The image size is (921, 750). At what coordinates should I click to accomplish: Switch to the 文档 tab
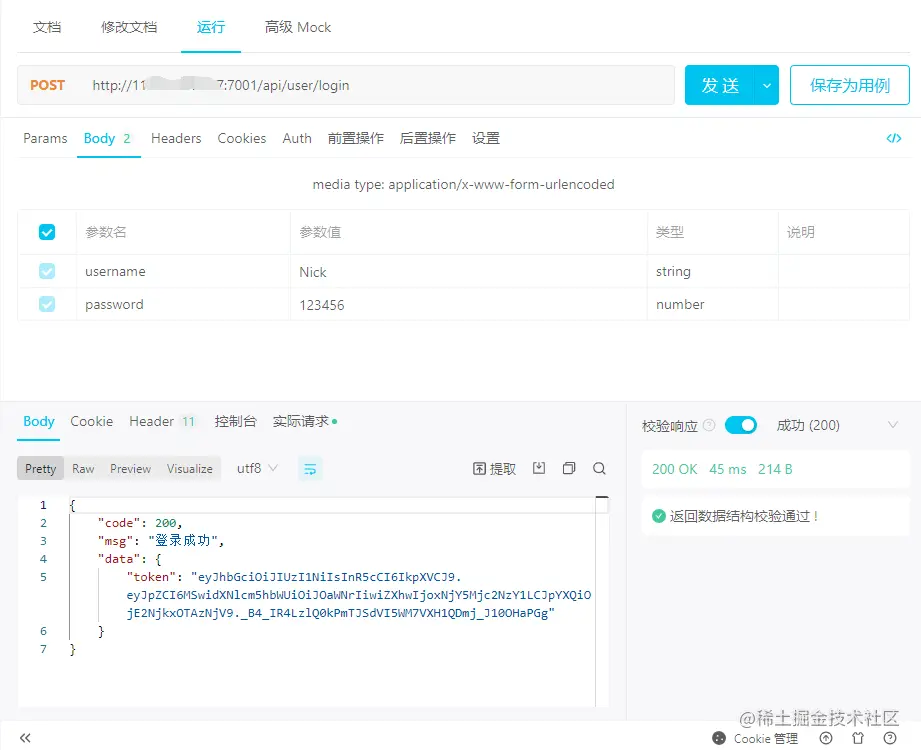tap(47, 27)
